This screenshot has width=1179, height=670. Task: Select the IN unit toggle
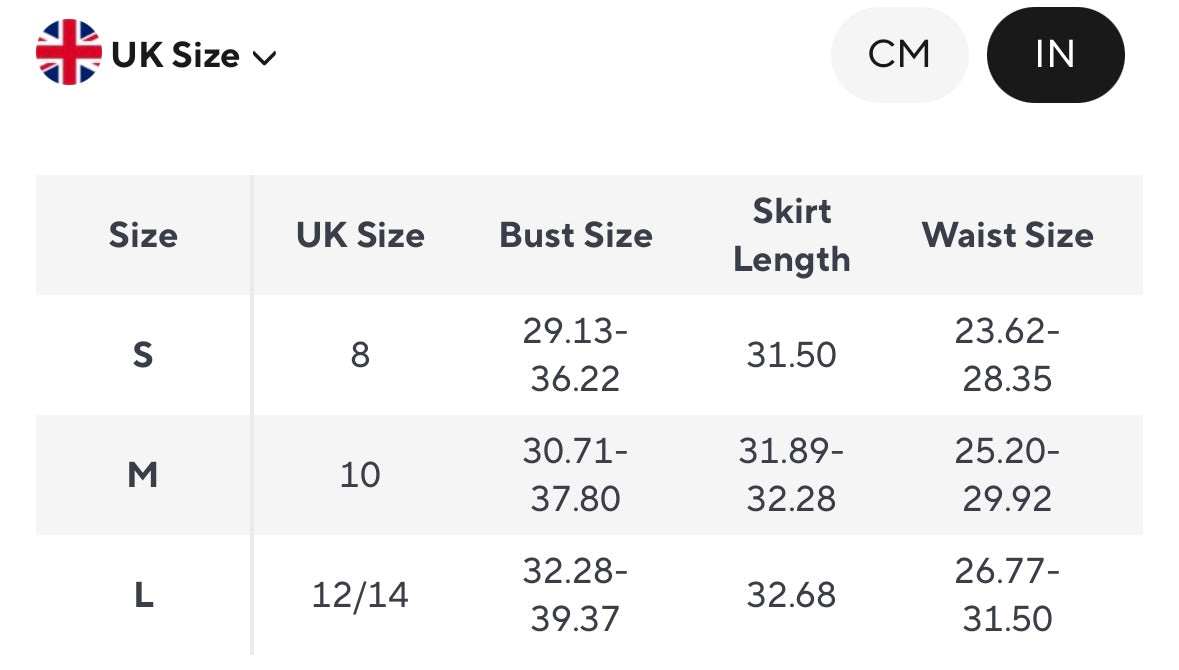(x=1055, y=55)
